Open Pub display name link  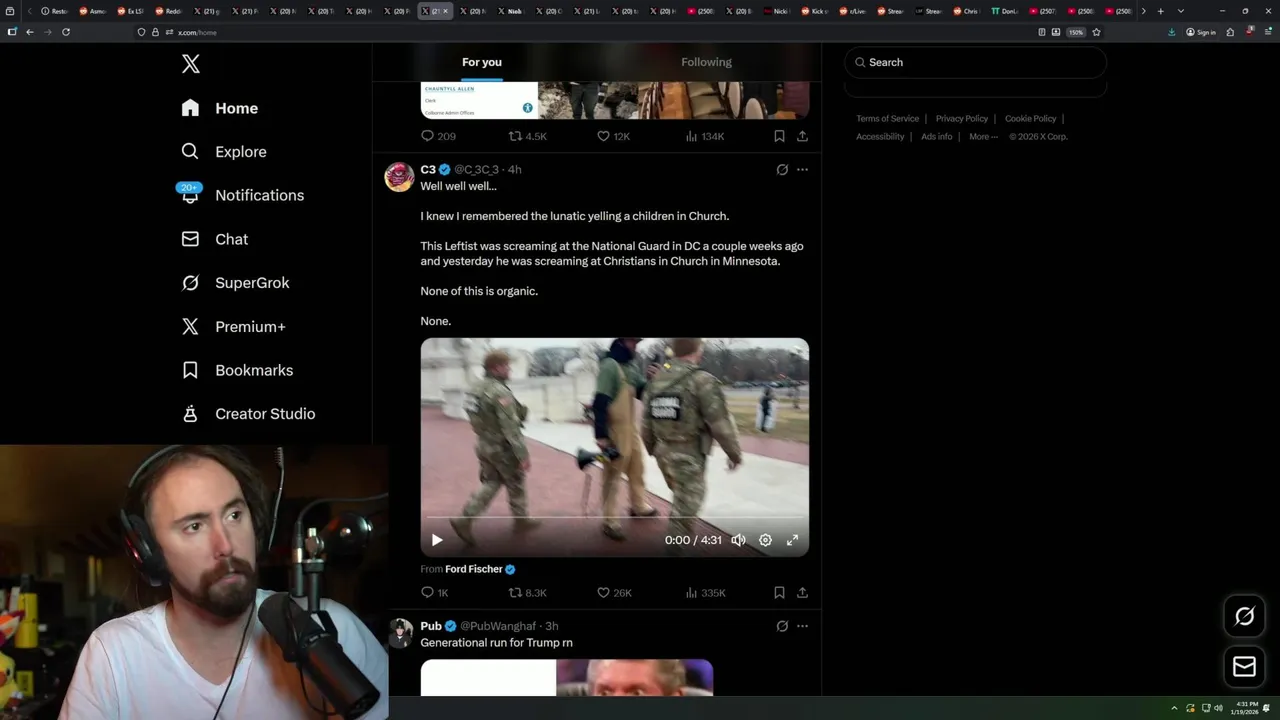(x=431, y=626)
